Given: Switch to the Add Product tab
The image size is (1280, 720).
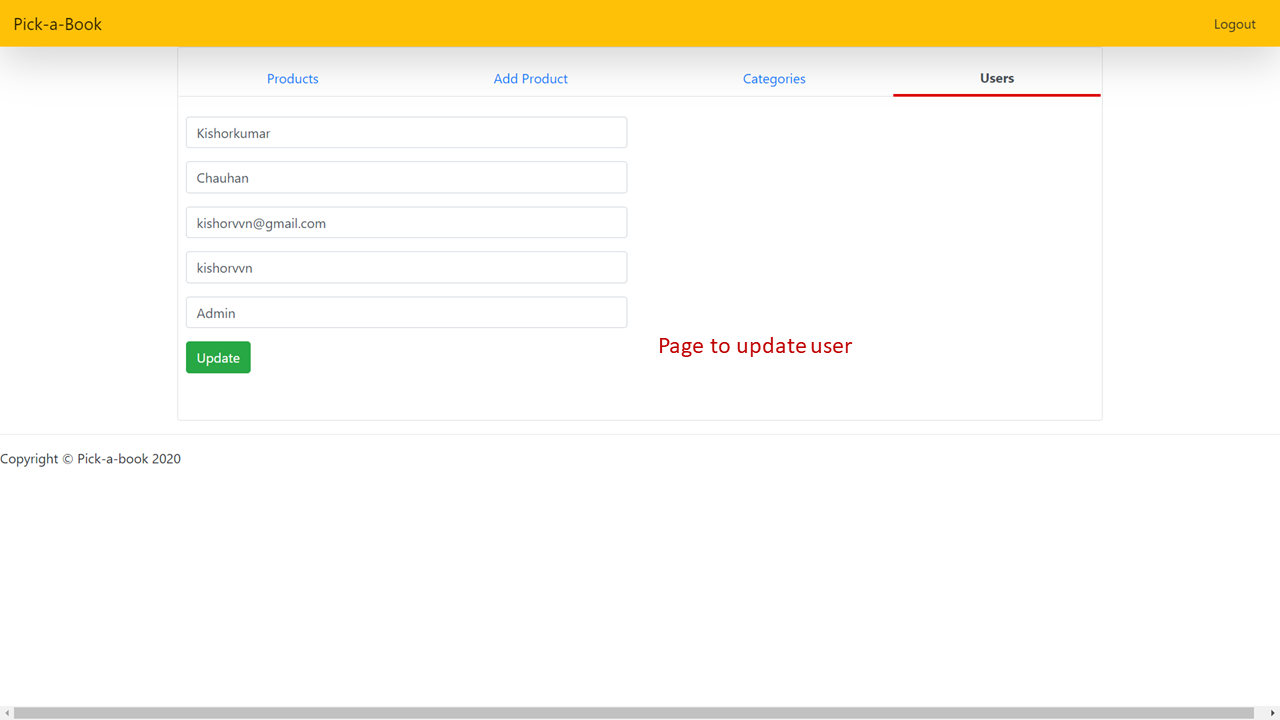Looking at the screenshot, I should pyautogui.click(x=531, y=78).
